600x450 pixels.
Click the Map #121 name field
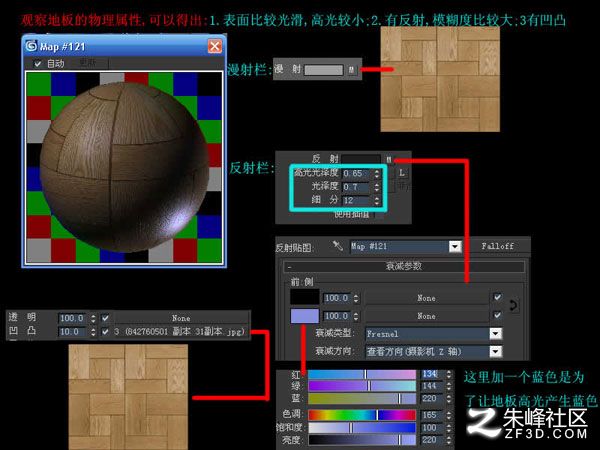click(x=399, y=246)
